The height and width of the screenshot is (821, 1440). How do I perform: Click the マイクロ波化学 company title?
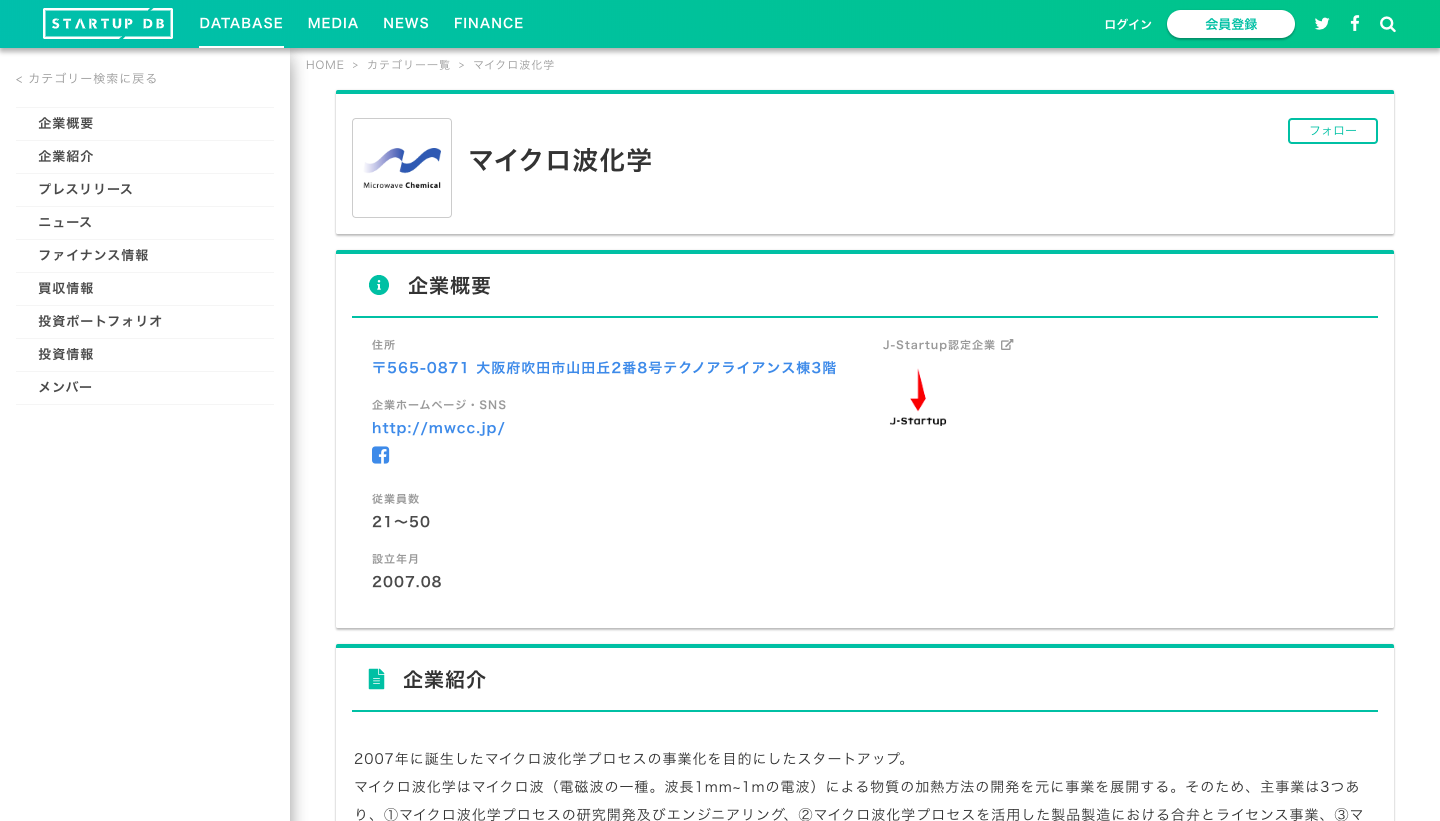560,160
